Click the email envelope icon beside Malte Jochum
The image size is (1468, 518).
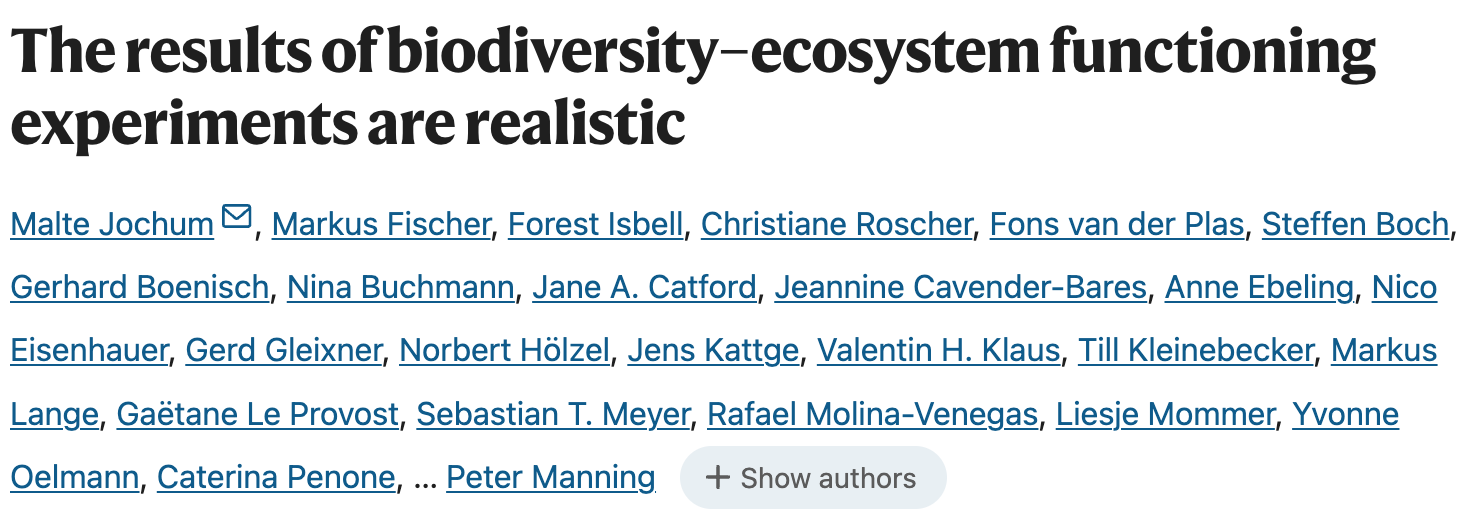point(237,215)
